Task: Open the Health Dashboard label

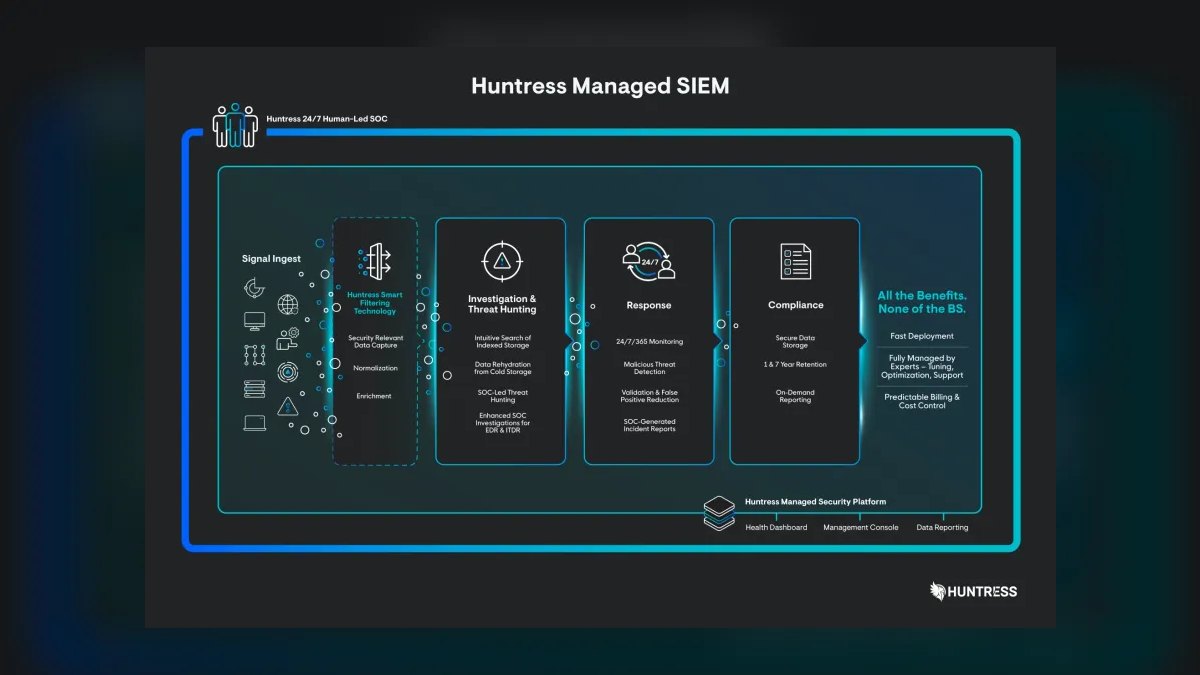Action: click(x=776, y=527)
